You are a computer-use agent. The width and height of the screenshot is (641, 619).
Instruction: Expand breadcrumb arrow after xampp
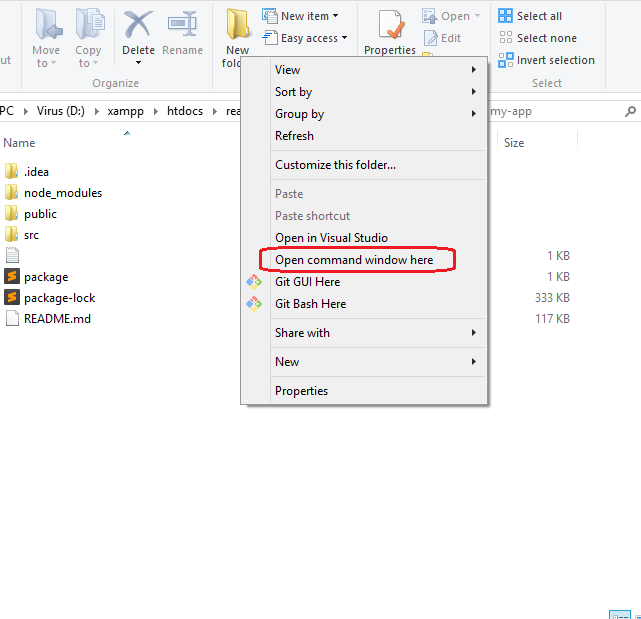point(156,112)
